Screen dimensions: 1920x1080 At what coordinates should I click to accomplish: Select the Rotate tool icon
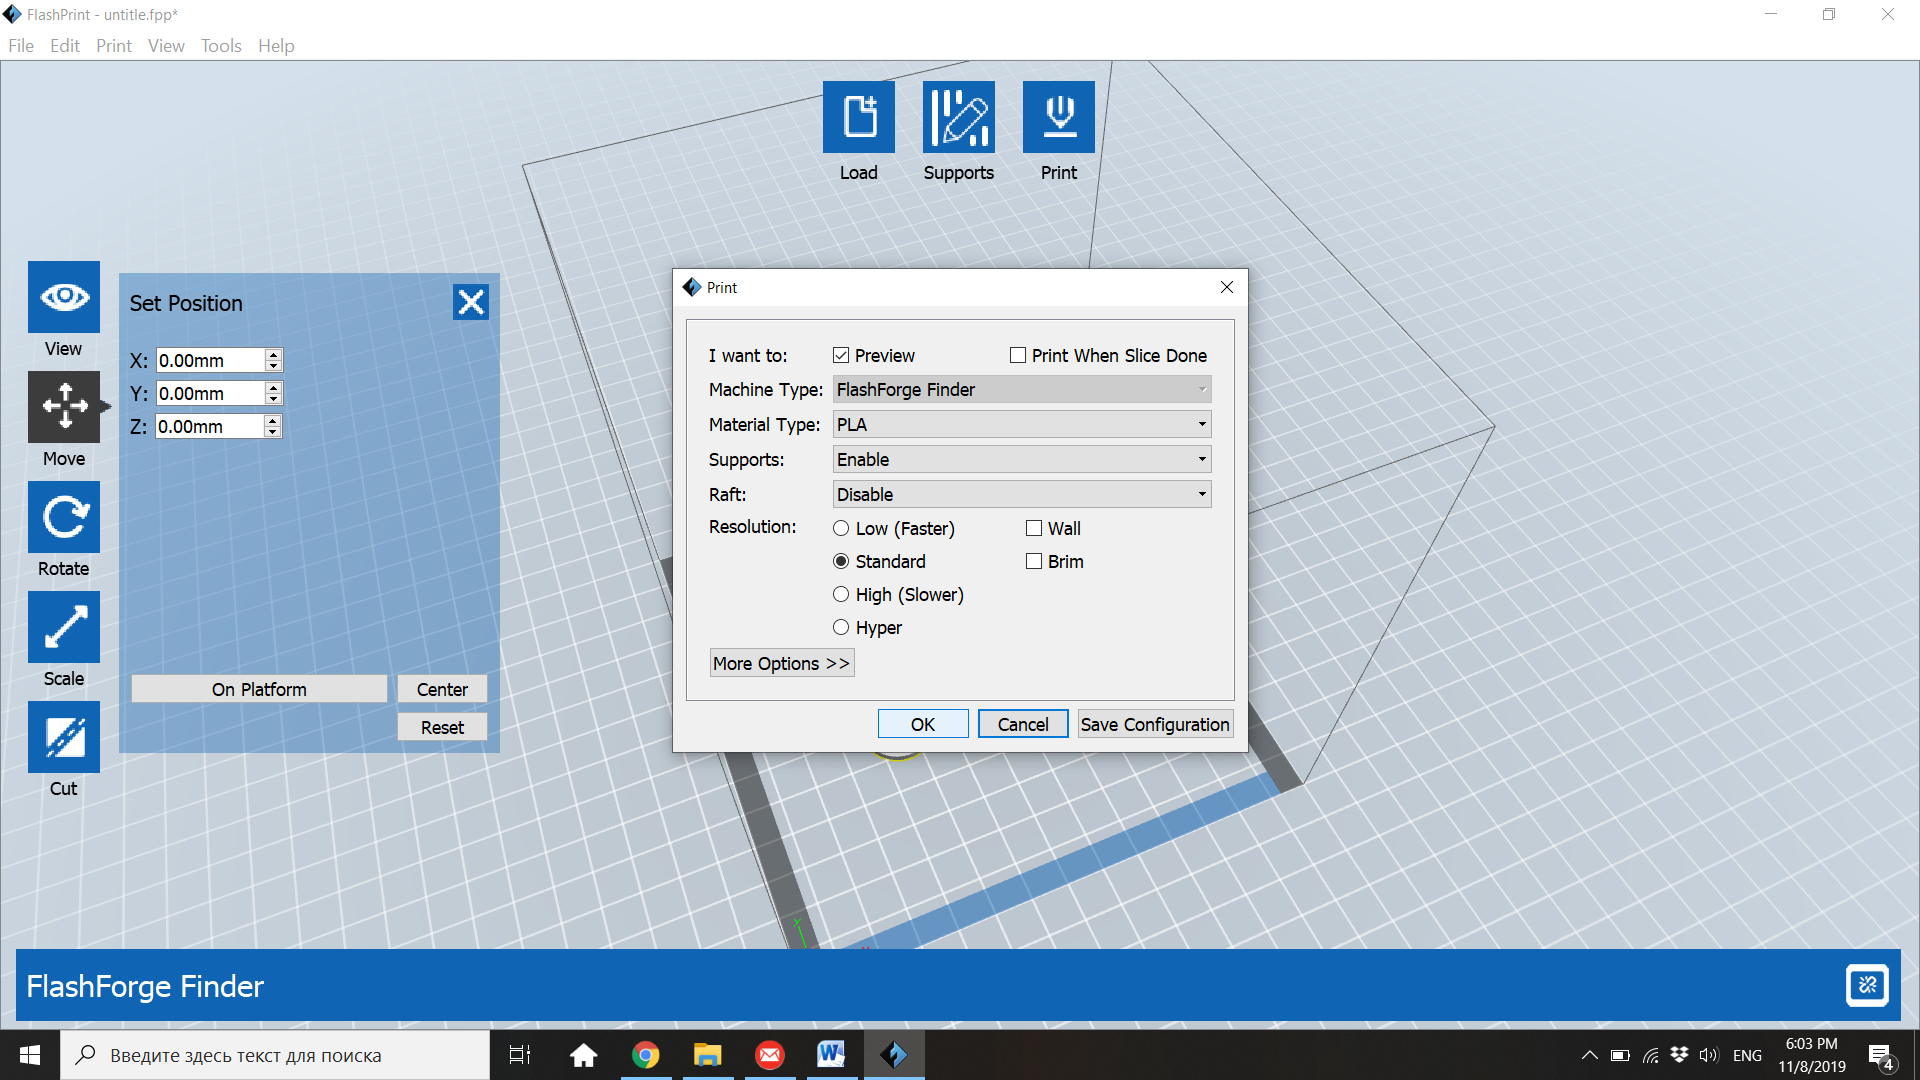click(64, 517)
